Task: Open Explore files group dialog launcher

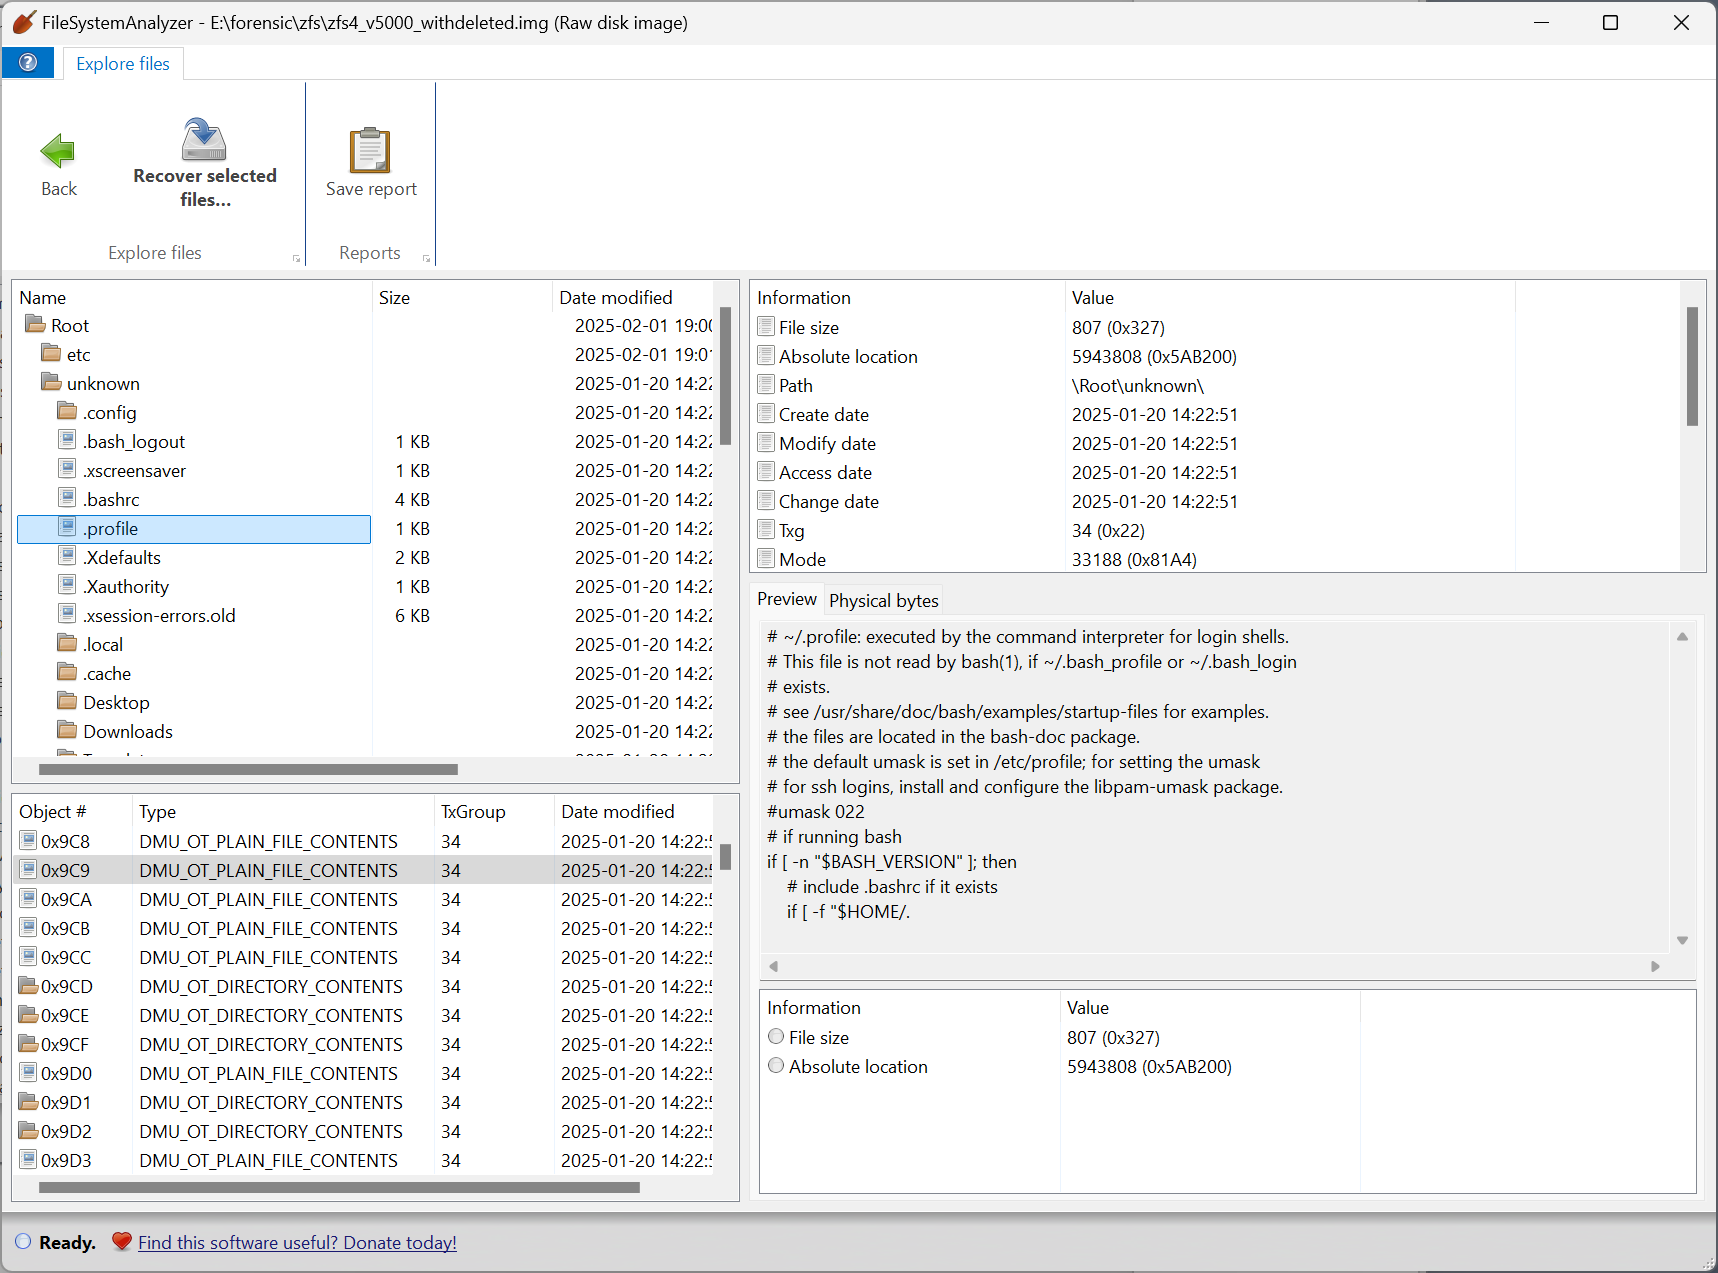Action: tap(296, 258)
